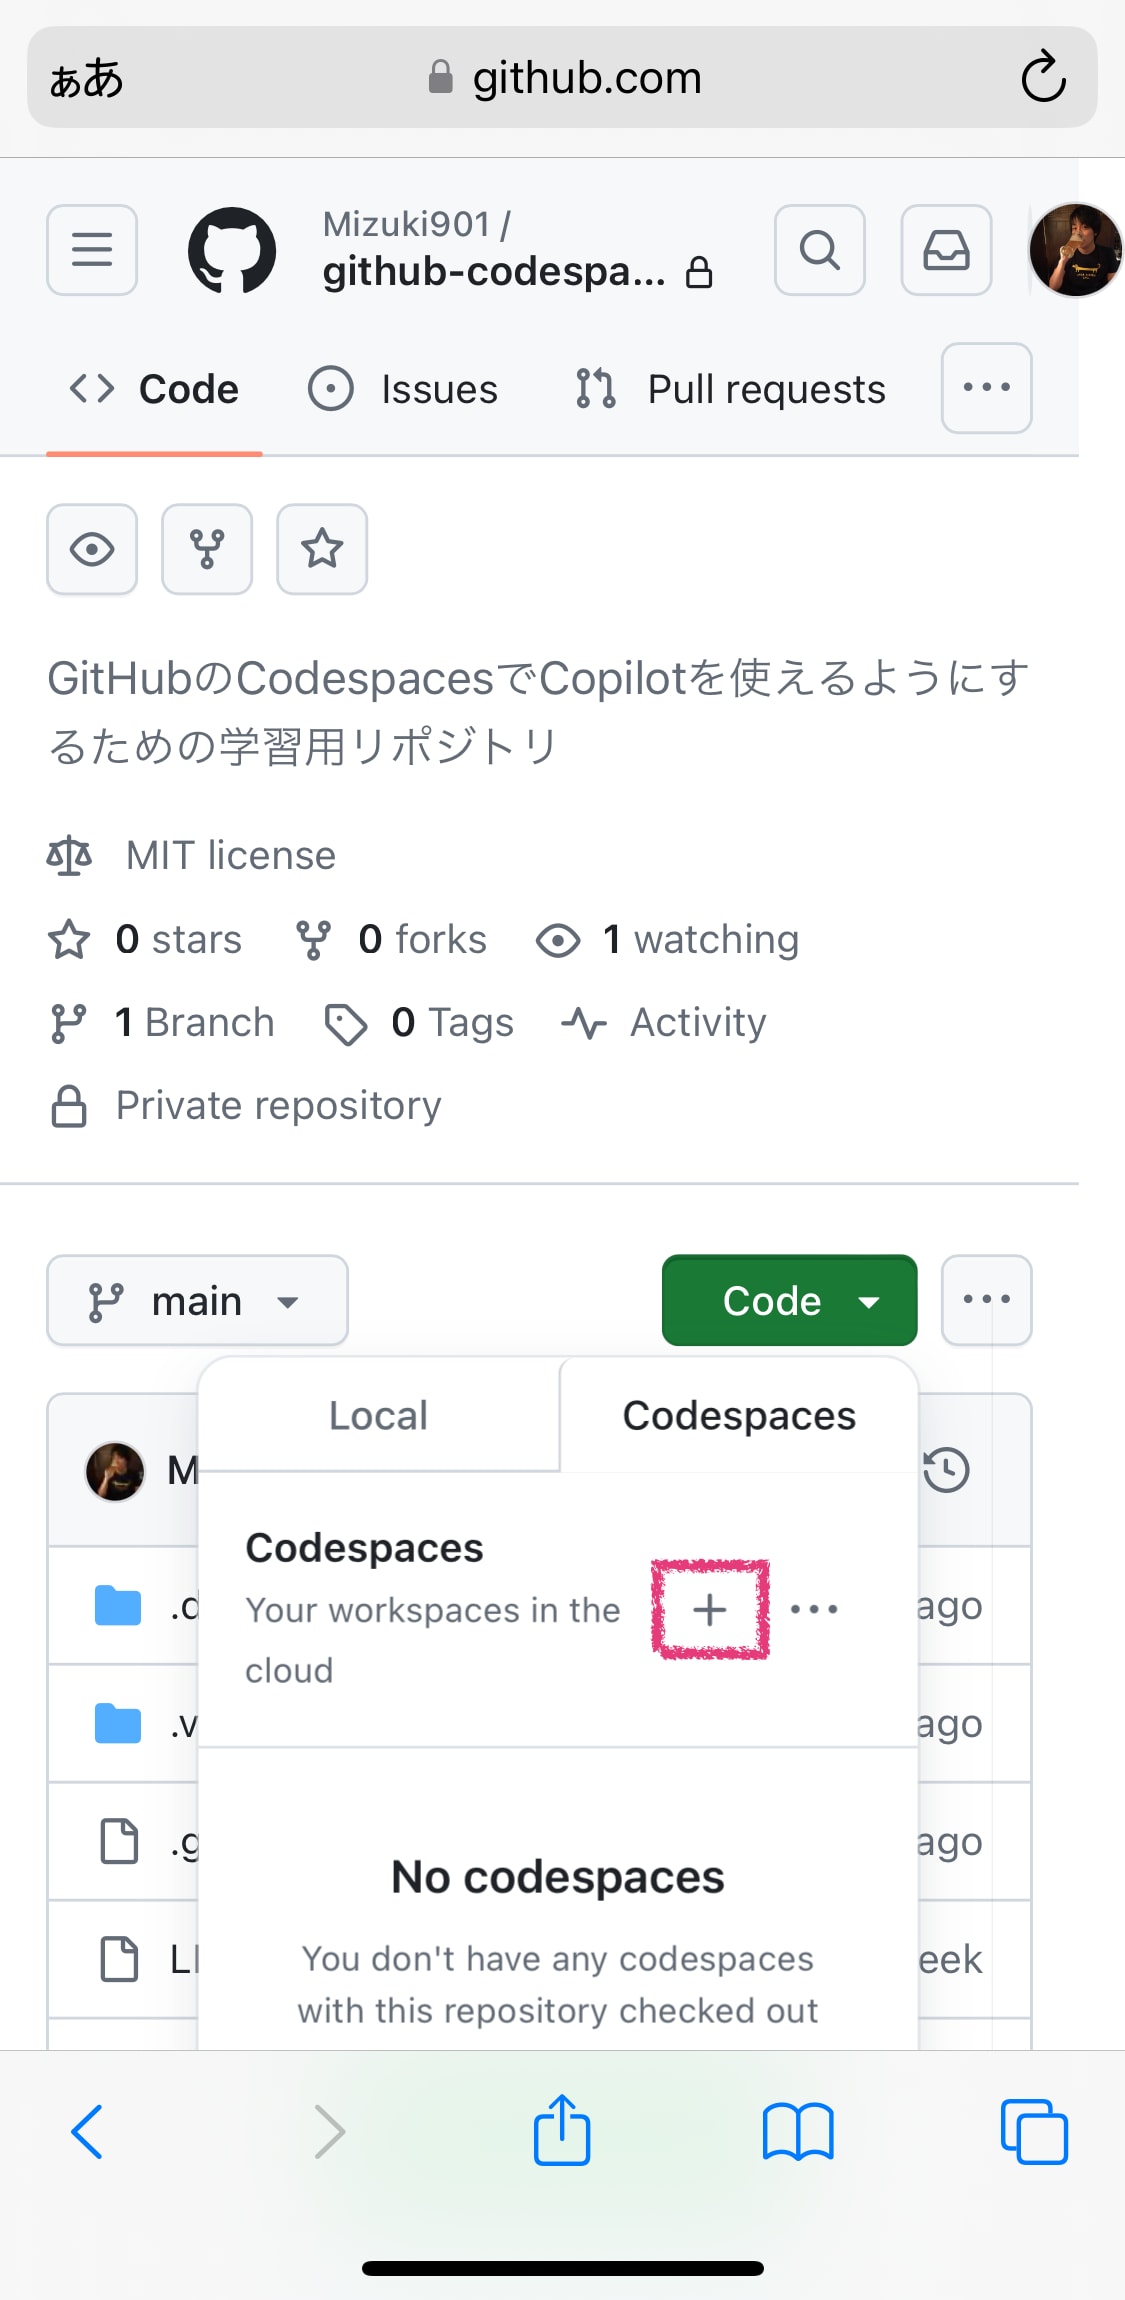Open the hamburger navigation menu
The image size is (1125, 2300).
point(92,250)
